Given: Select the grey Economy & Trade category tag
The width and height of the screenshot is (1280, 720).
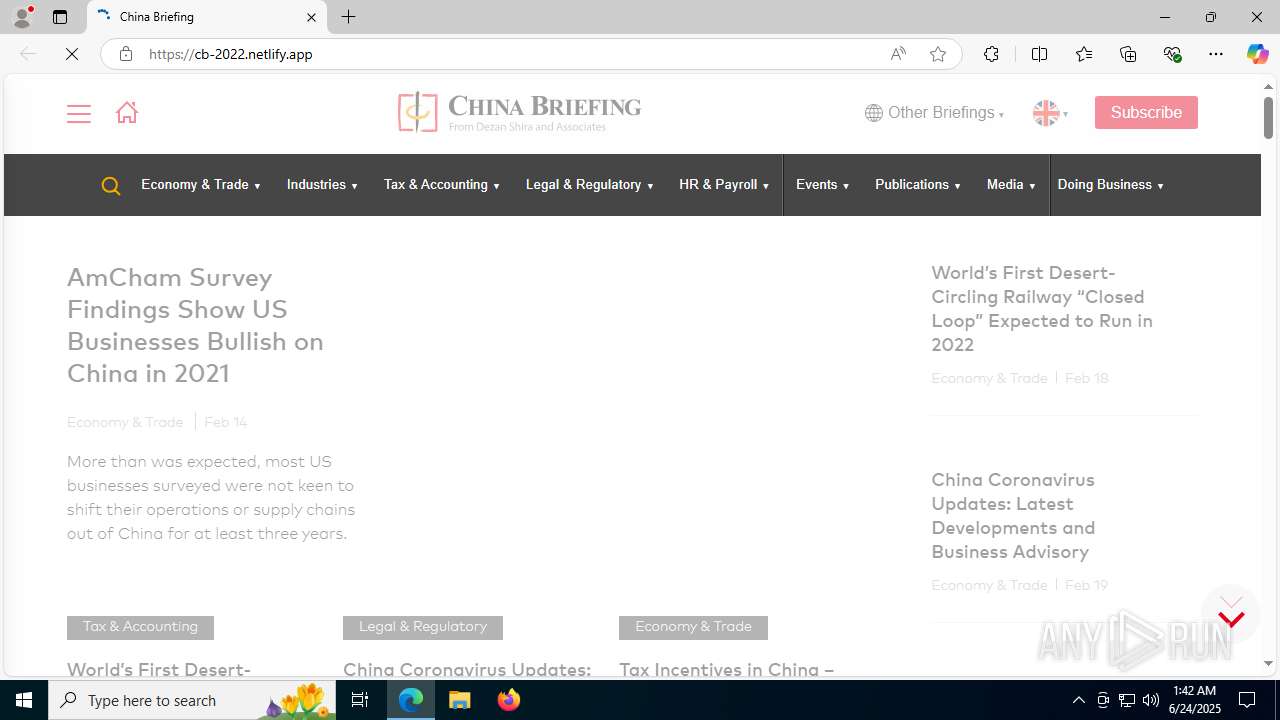Looking at the screenshot, I should point(693,627).
